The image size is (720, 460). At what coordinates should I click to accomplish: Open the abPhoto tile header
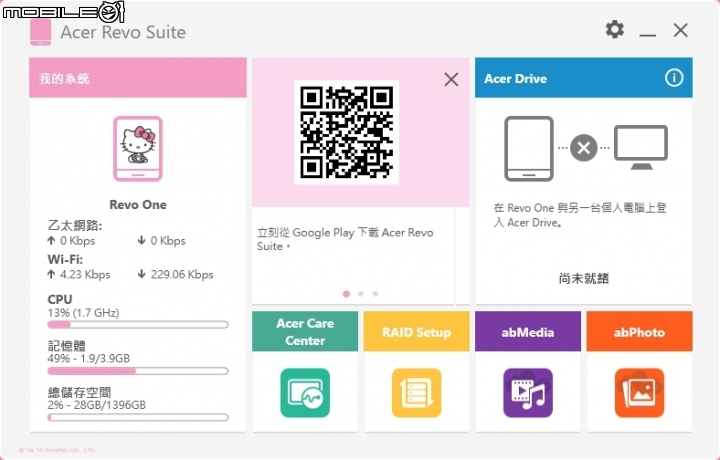coord(640,331)
